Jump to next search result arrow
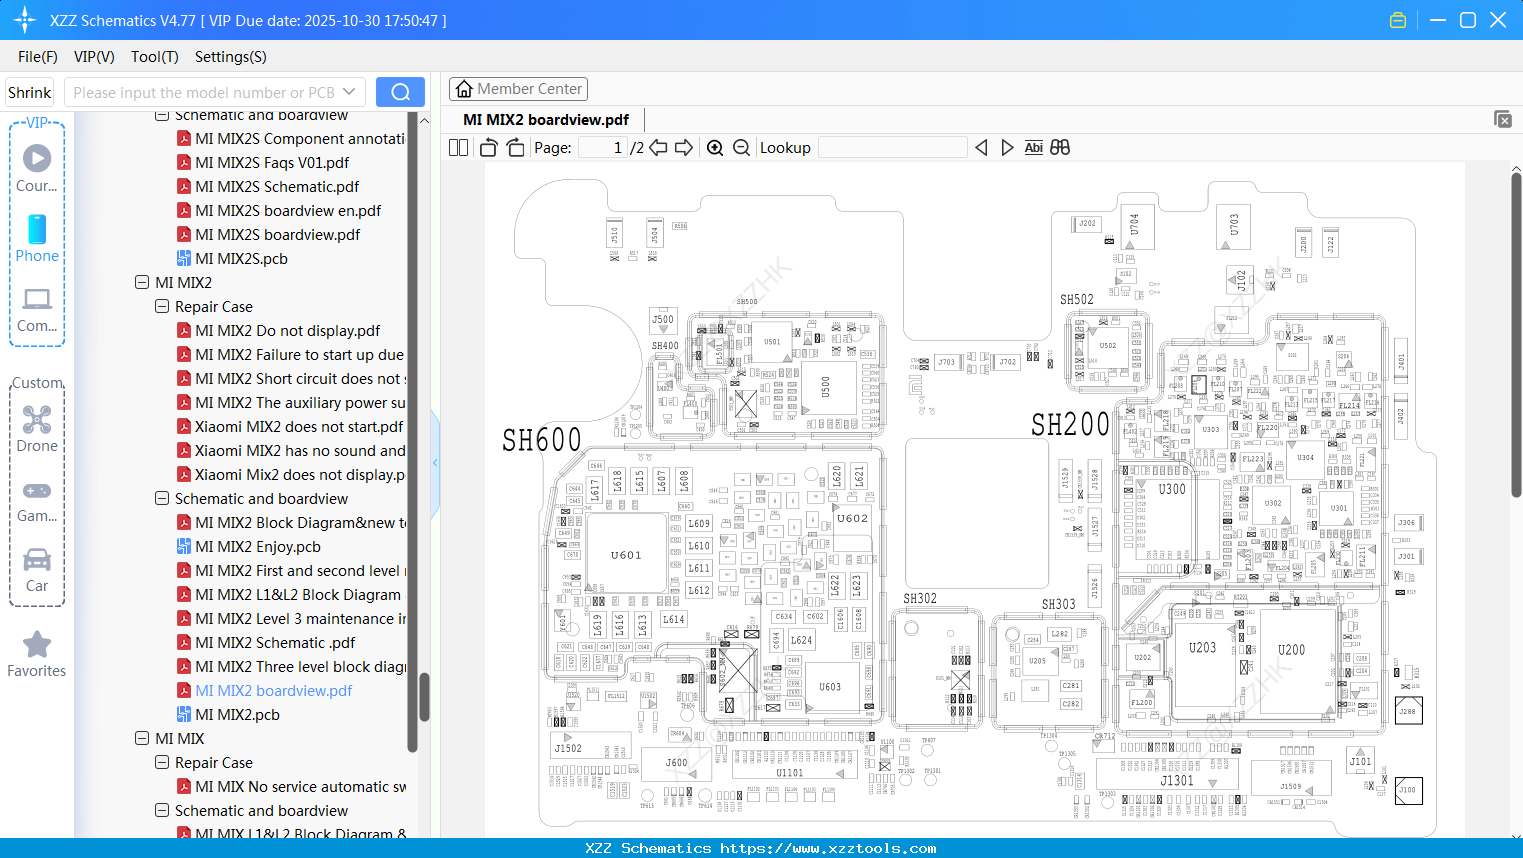The image size is (1523, 858). point(1007,147)
